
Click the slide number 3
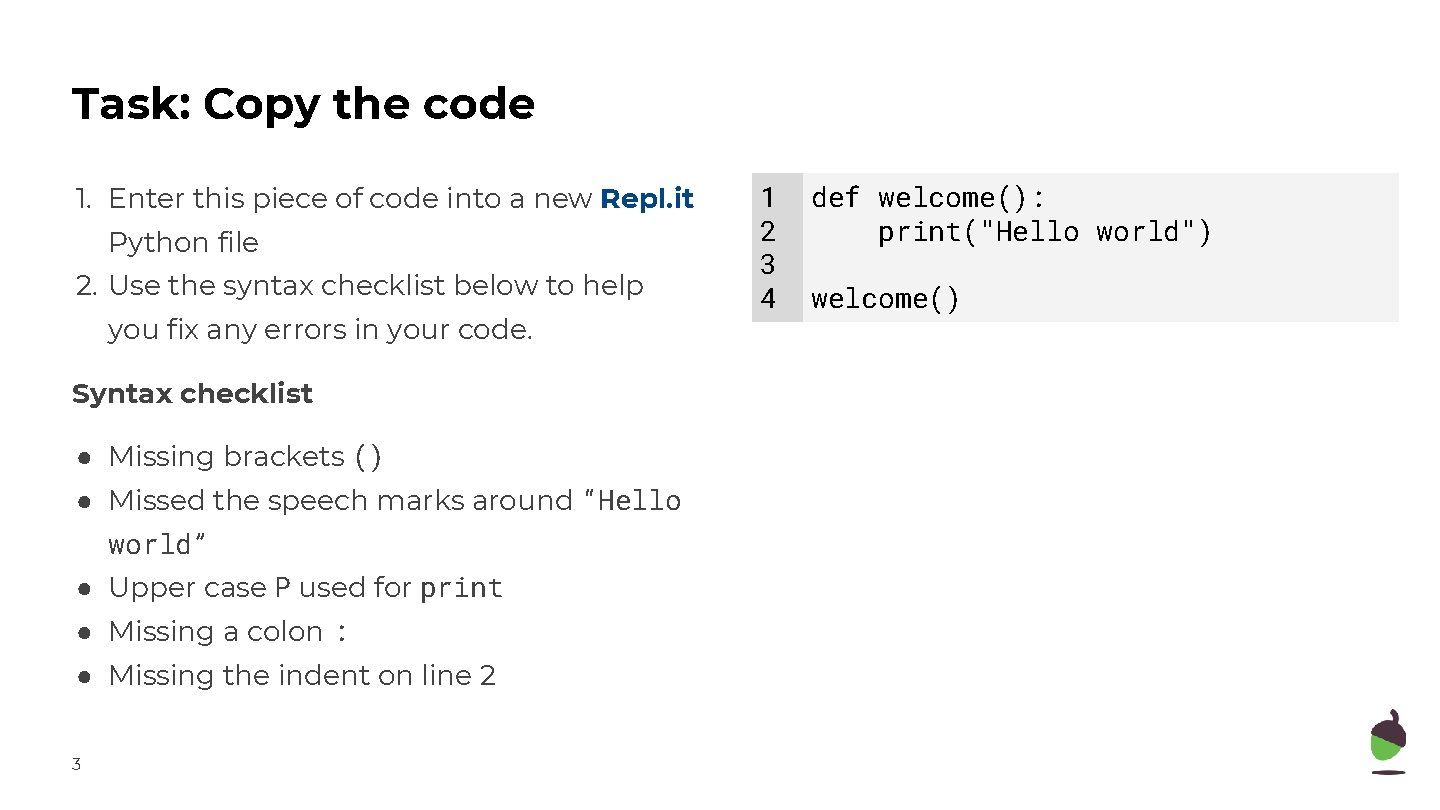click(x=76, y=765)
